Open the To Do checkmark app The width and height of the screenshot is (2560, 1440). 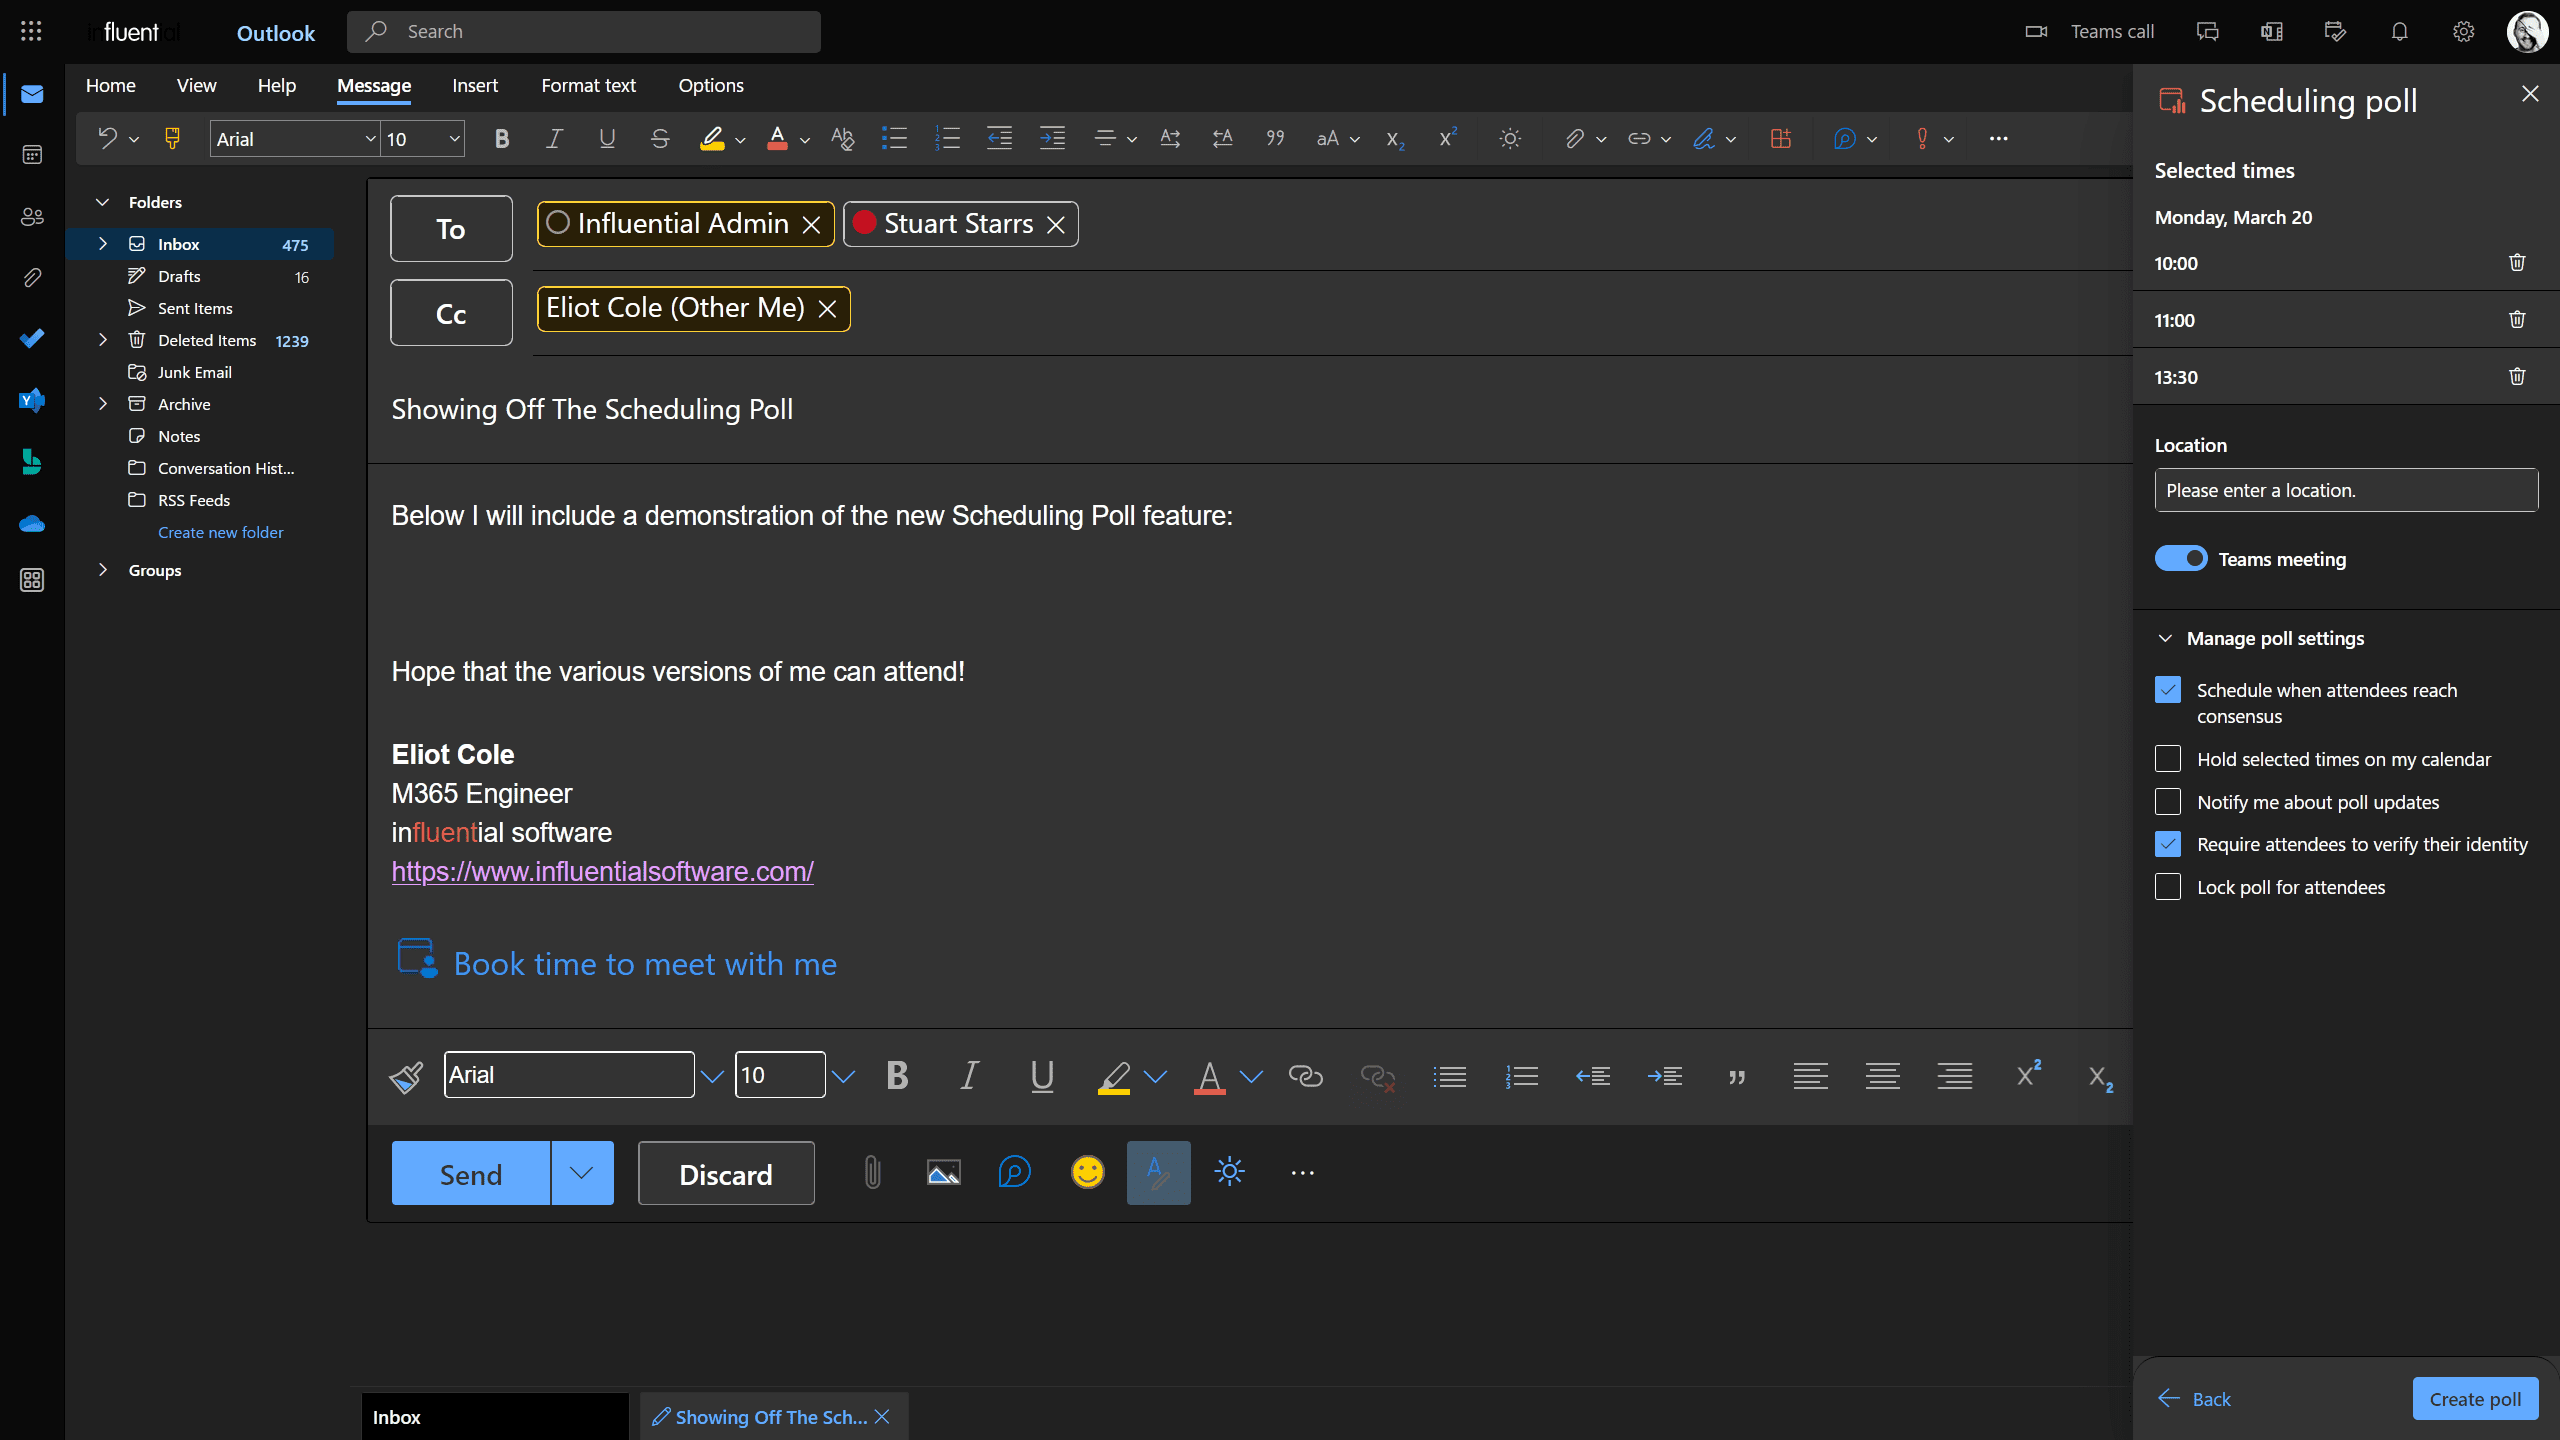(32, 338)
